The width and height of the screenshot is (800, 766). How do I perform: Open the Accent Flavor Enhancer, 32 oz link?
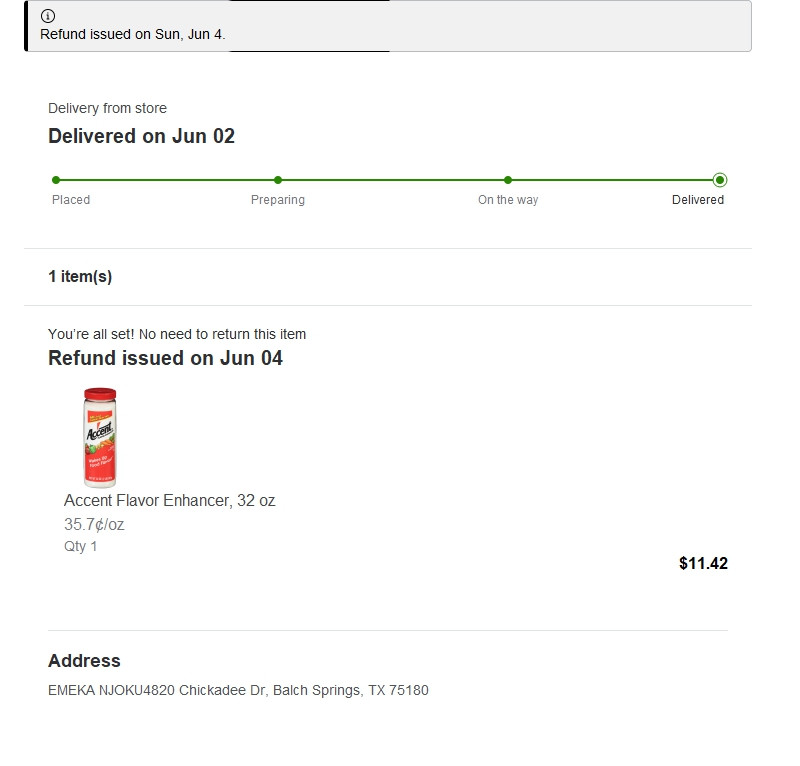click(x=169, y=501)
